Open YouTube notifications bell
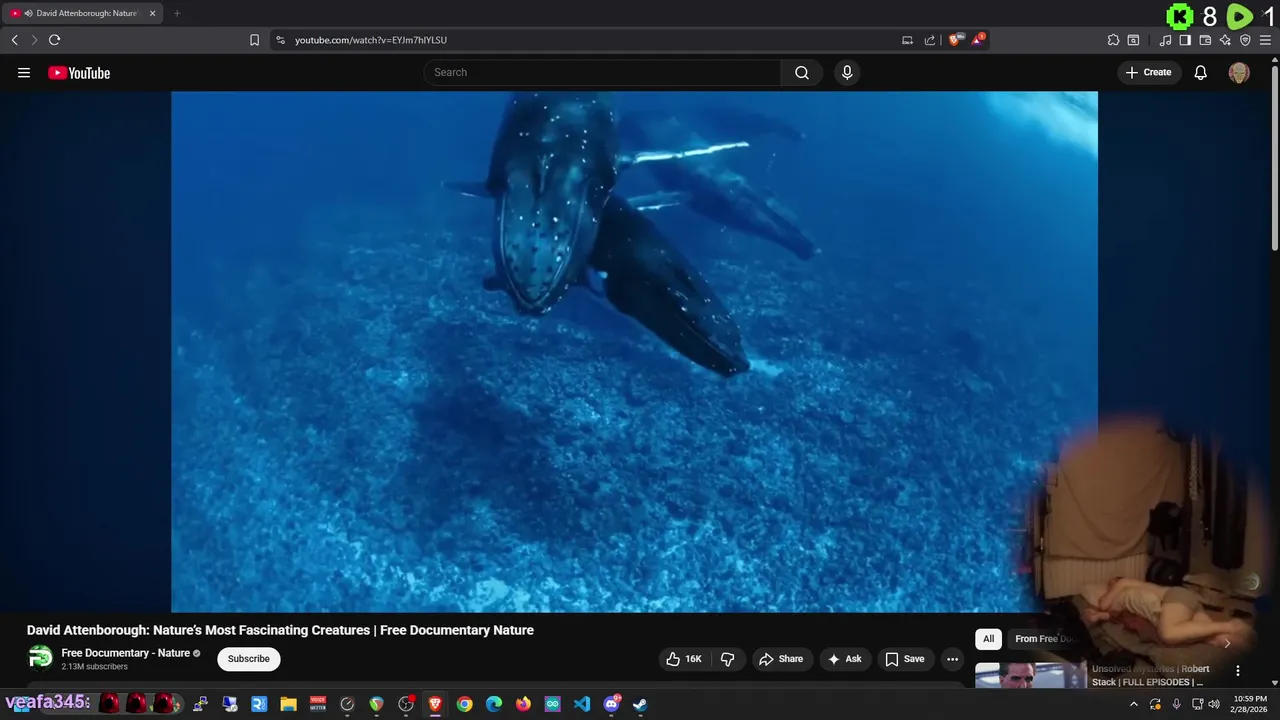Screen dimensions: 1280x720 click(1201, 72)
